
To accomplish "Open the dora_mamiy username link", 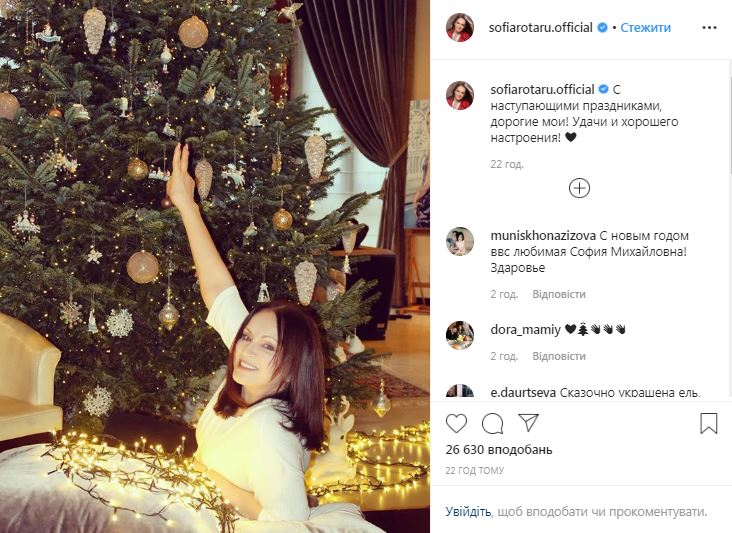I will coord(525,329).
